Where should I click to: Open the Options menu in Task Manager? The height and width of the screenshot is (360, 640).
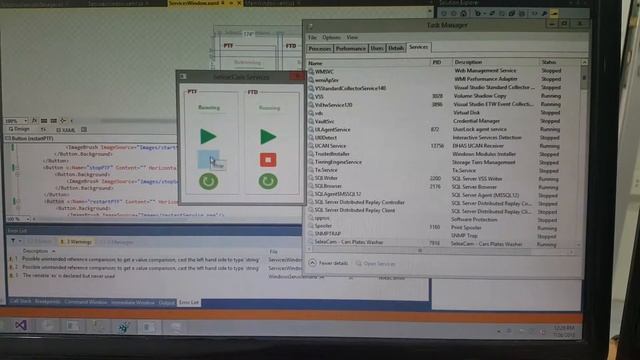pos(331,37)
